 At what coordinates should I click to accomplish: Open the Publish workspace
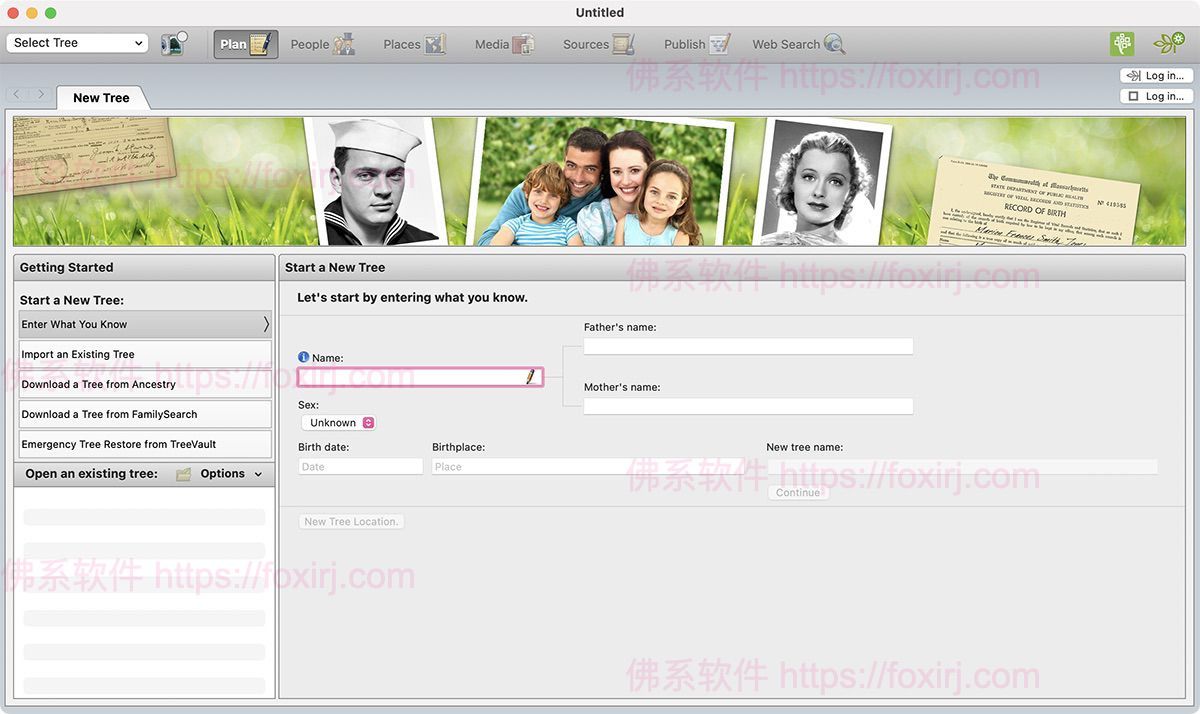694,44
